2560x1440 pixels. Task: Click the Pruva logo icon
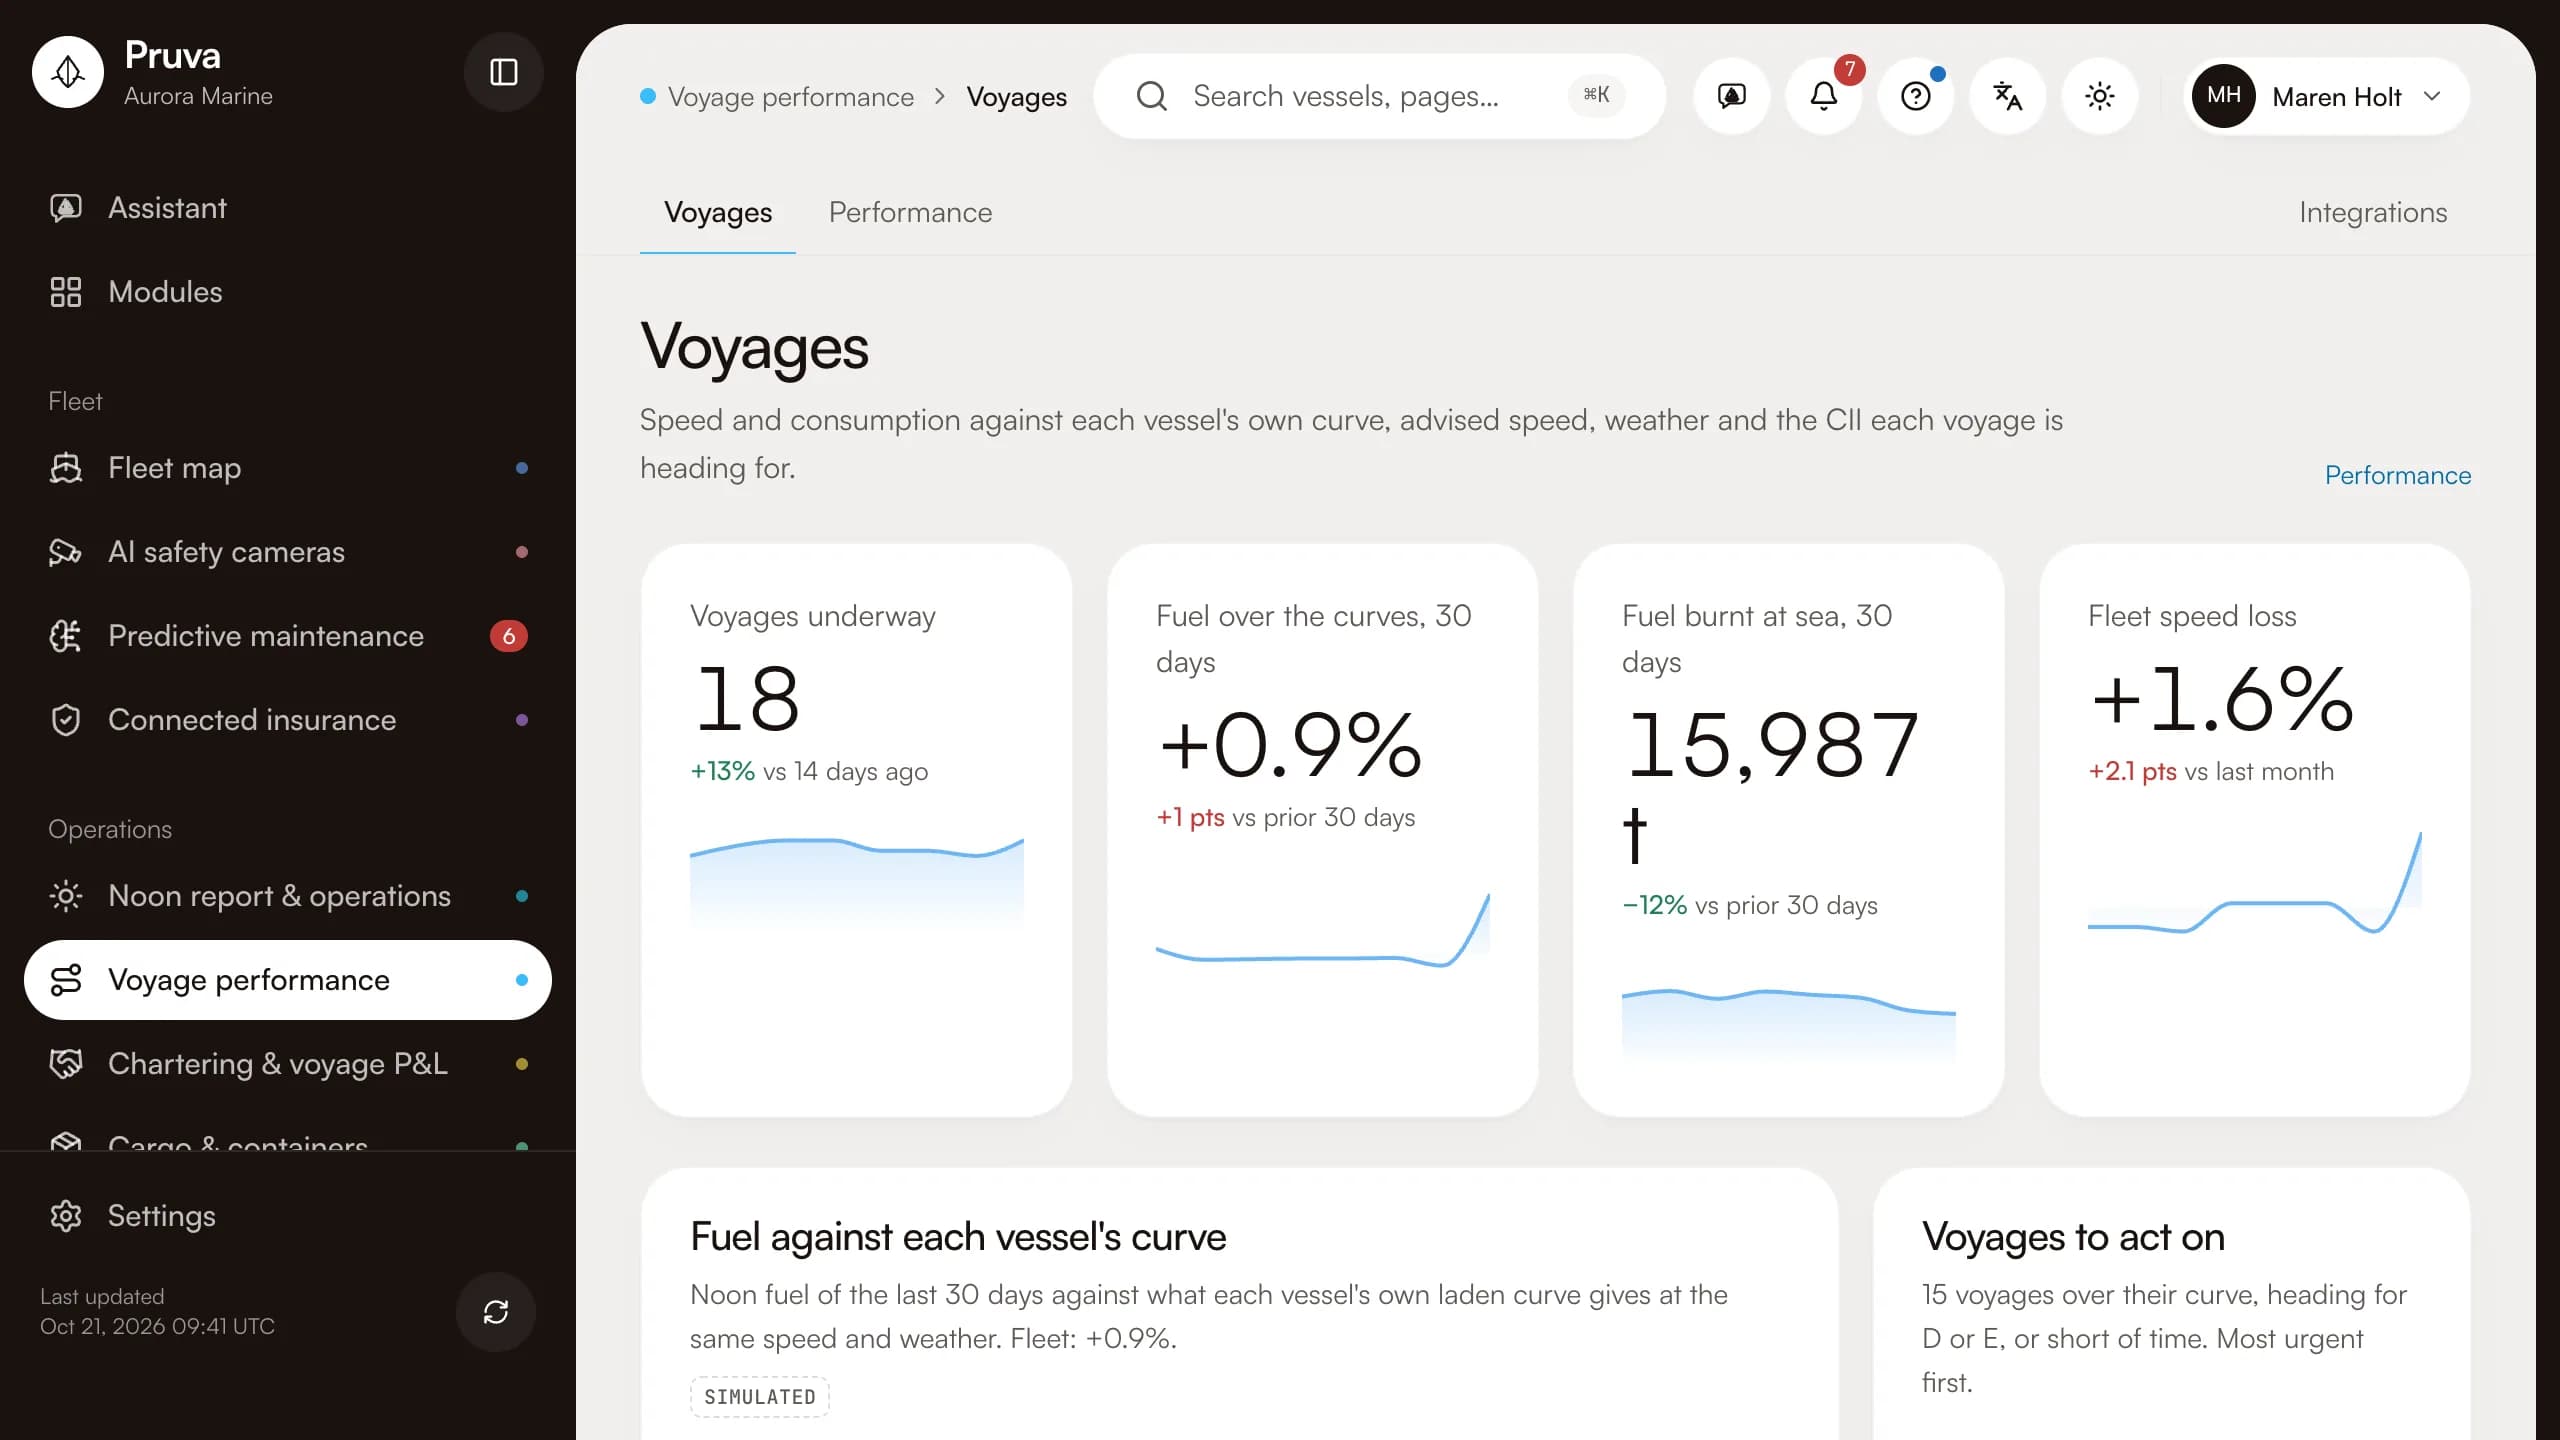click(68, 72)
